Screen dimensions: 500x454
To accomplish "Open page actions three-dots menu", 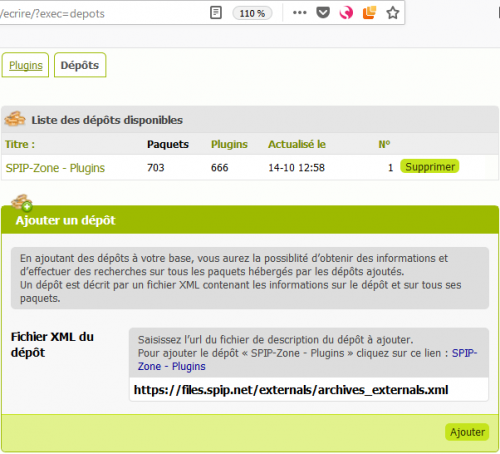I will pyautogui.click(x=299, y=13).
